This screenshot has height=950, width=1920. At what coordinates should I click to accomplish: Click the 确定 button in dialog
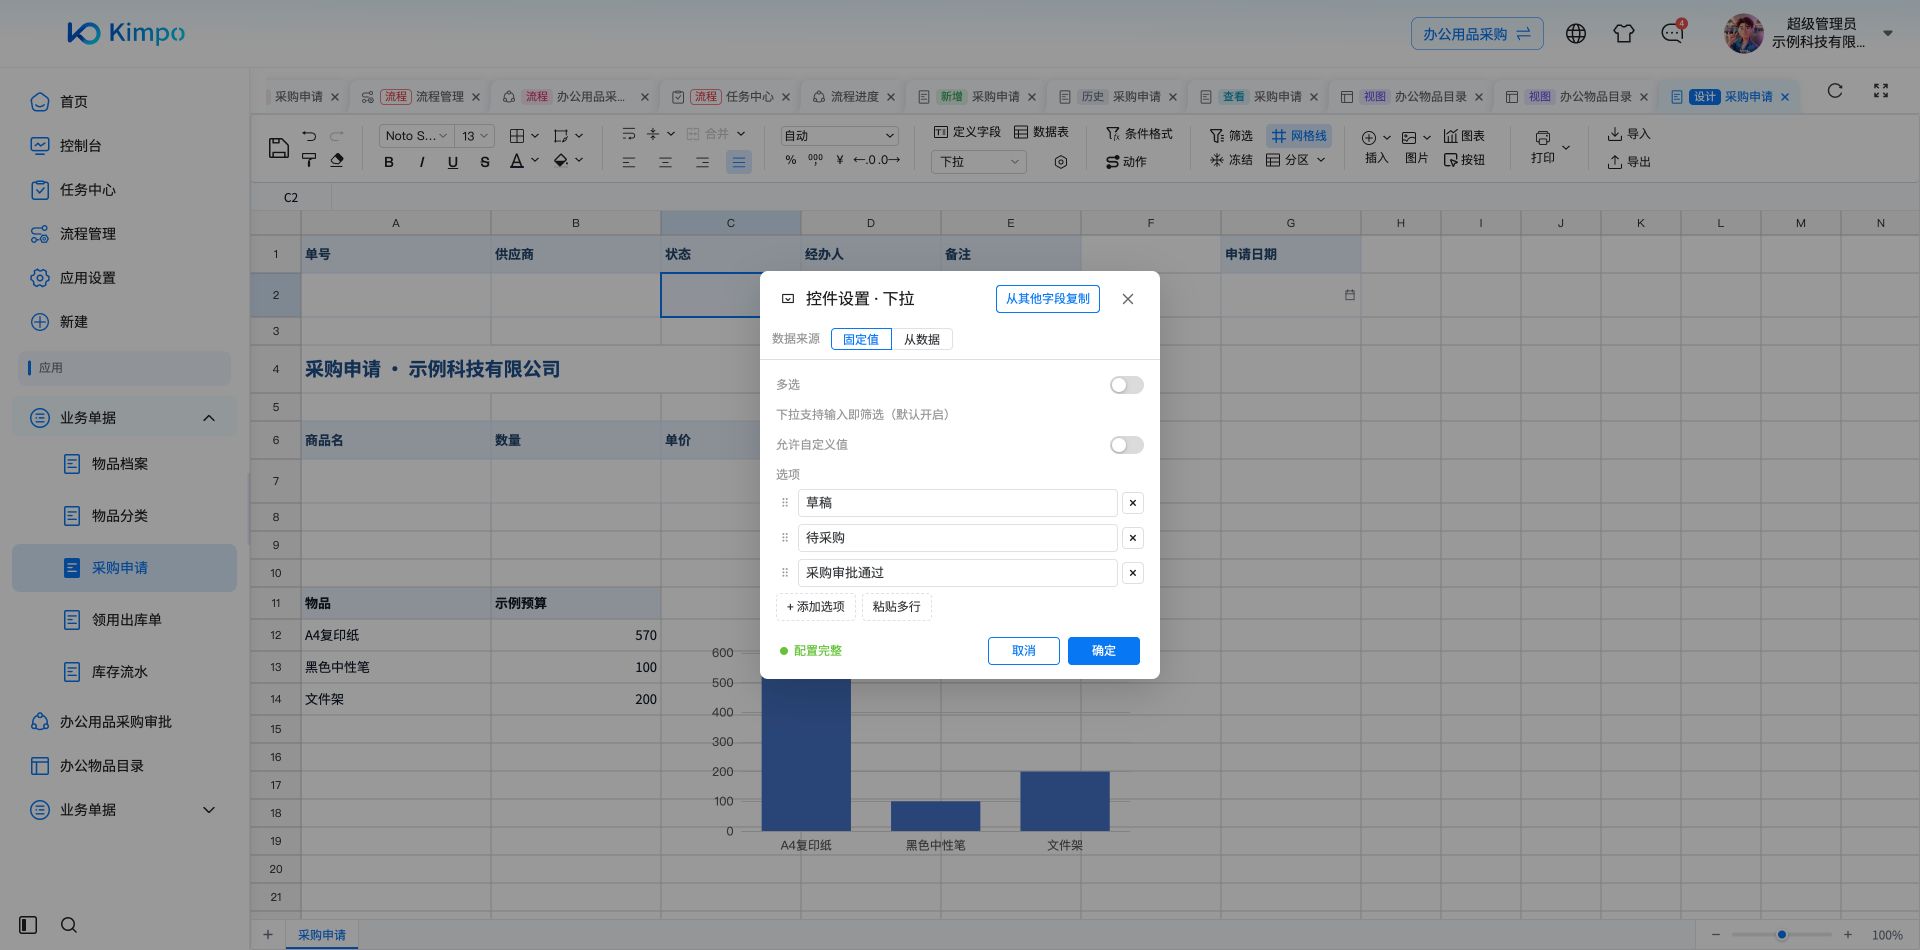(1104, 651)
